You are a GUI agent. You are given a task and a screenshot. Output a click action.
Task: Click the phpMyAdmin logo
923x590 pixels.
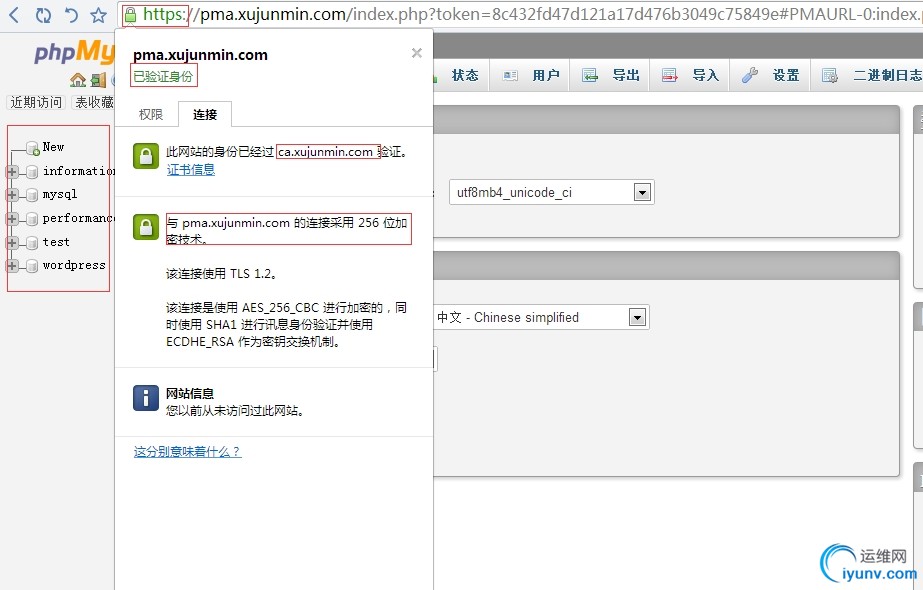click(74, 52)
